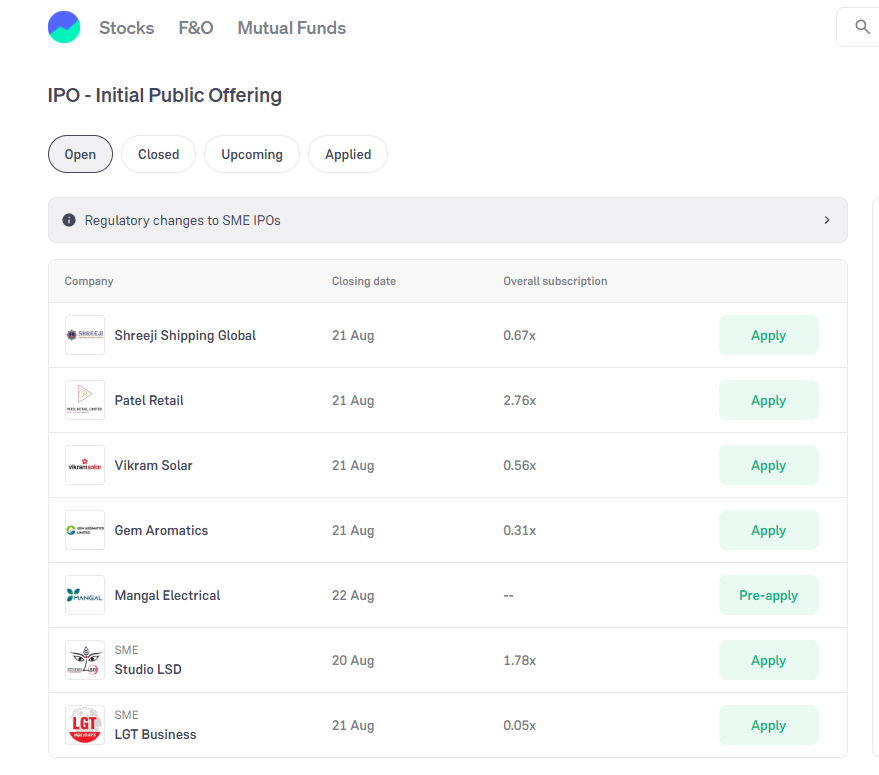
Task: Apply for Shreeji Shipping Global IPO
Action: pos(769,335)
